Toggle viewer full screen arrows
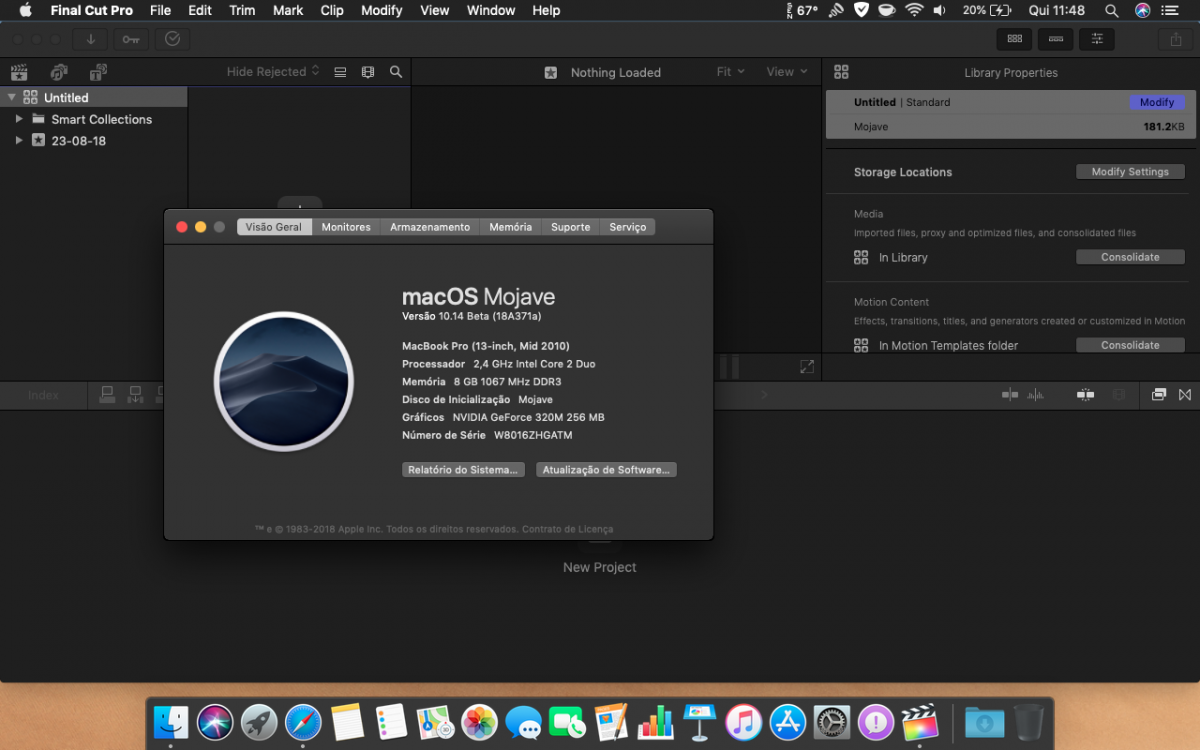 807,367
